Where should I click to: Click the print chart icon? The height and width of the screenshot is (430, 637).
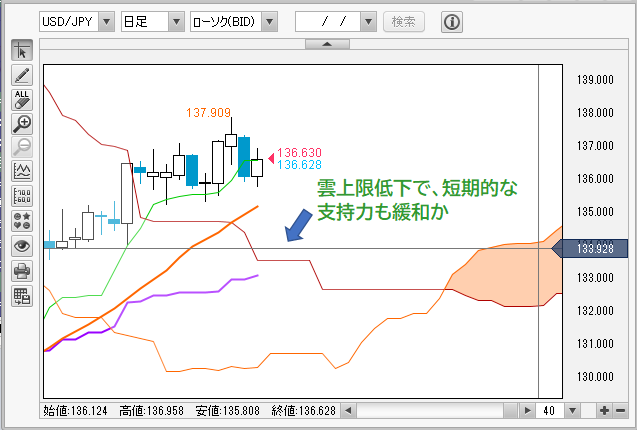click(22, 271)
